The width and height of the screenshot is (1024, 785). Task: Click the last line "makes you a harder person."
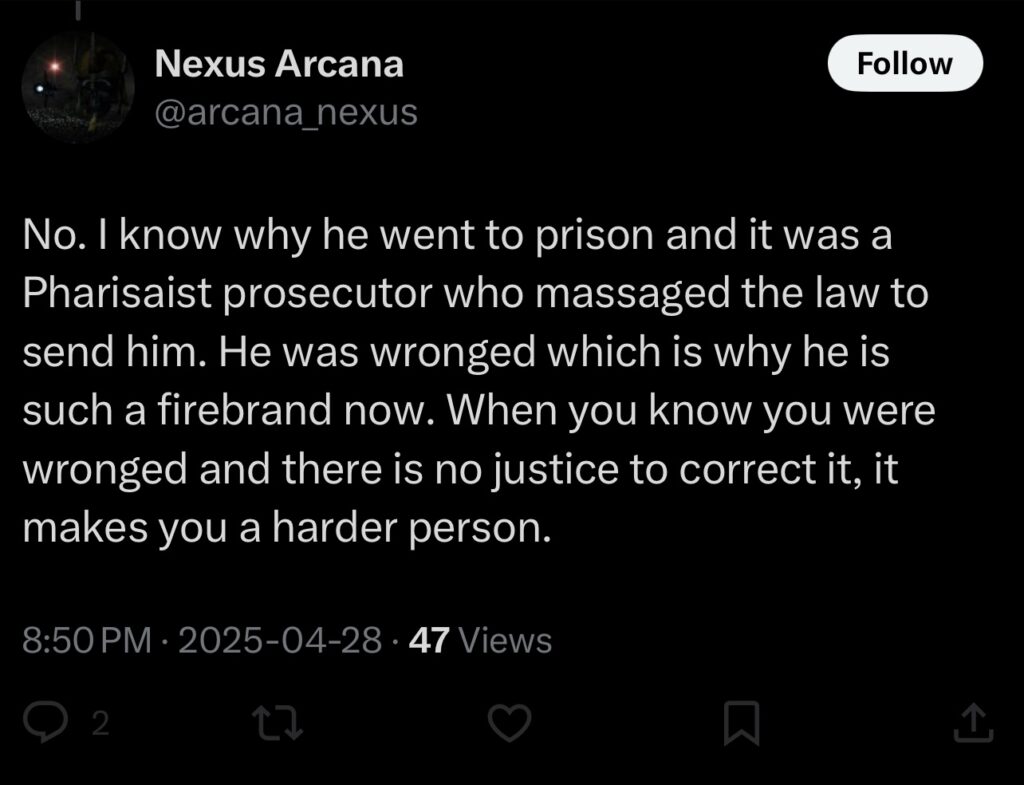[x=287, y=527]
